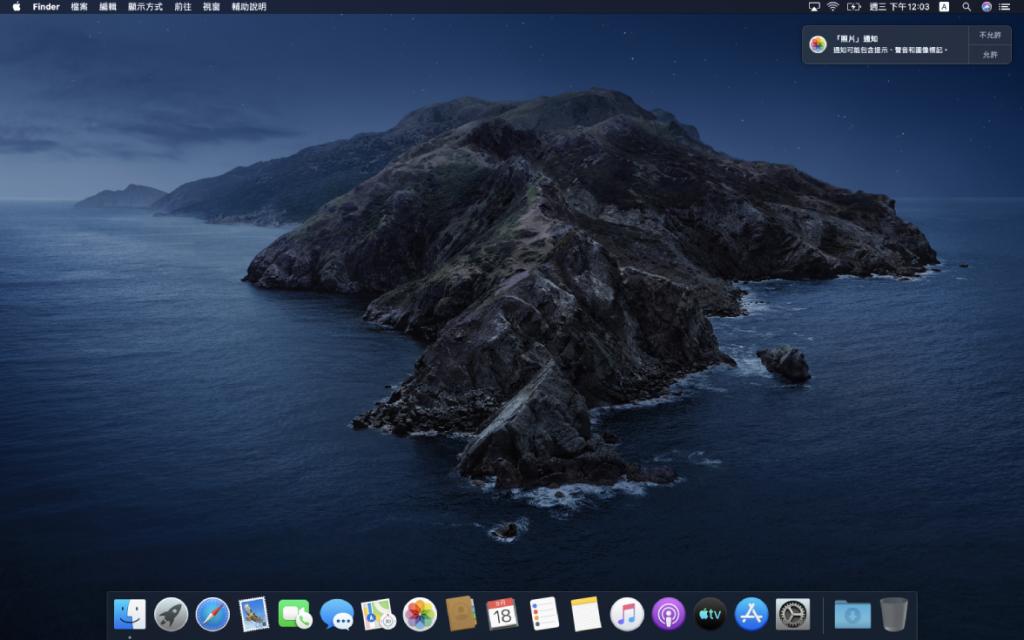Open the Trash in Dock
This screenshot has width=1024, height=640.
tap(894, 614)
